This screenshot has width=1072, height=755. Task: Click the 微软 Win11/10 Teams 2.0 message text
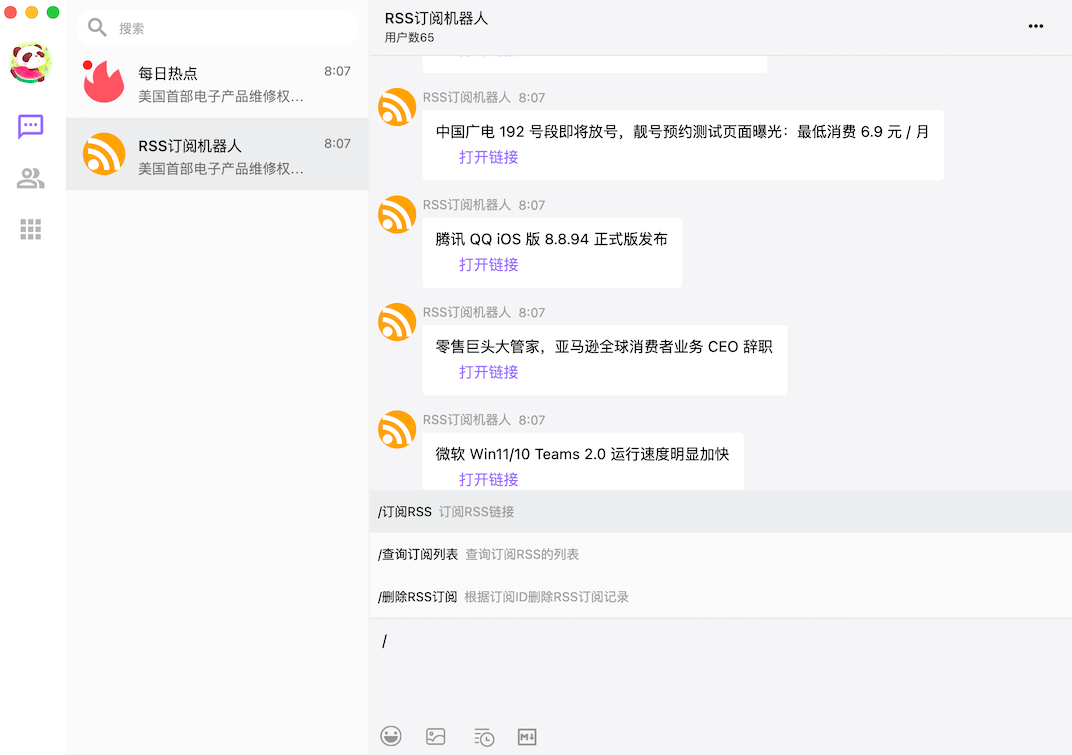582,453
